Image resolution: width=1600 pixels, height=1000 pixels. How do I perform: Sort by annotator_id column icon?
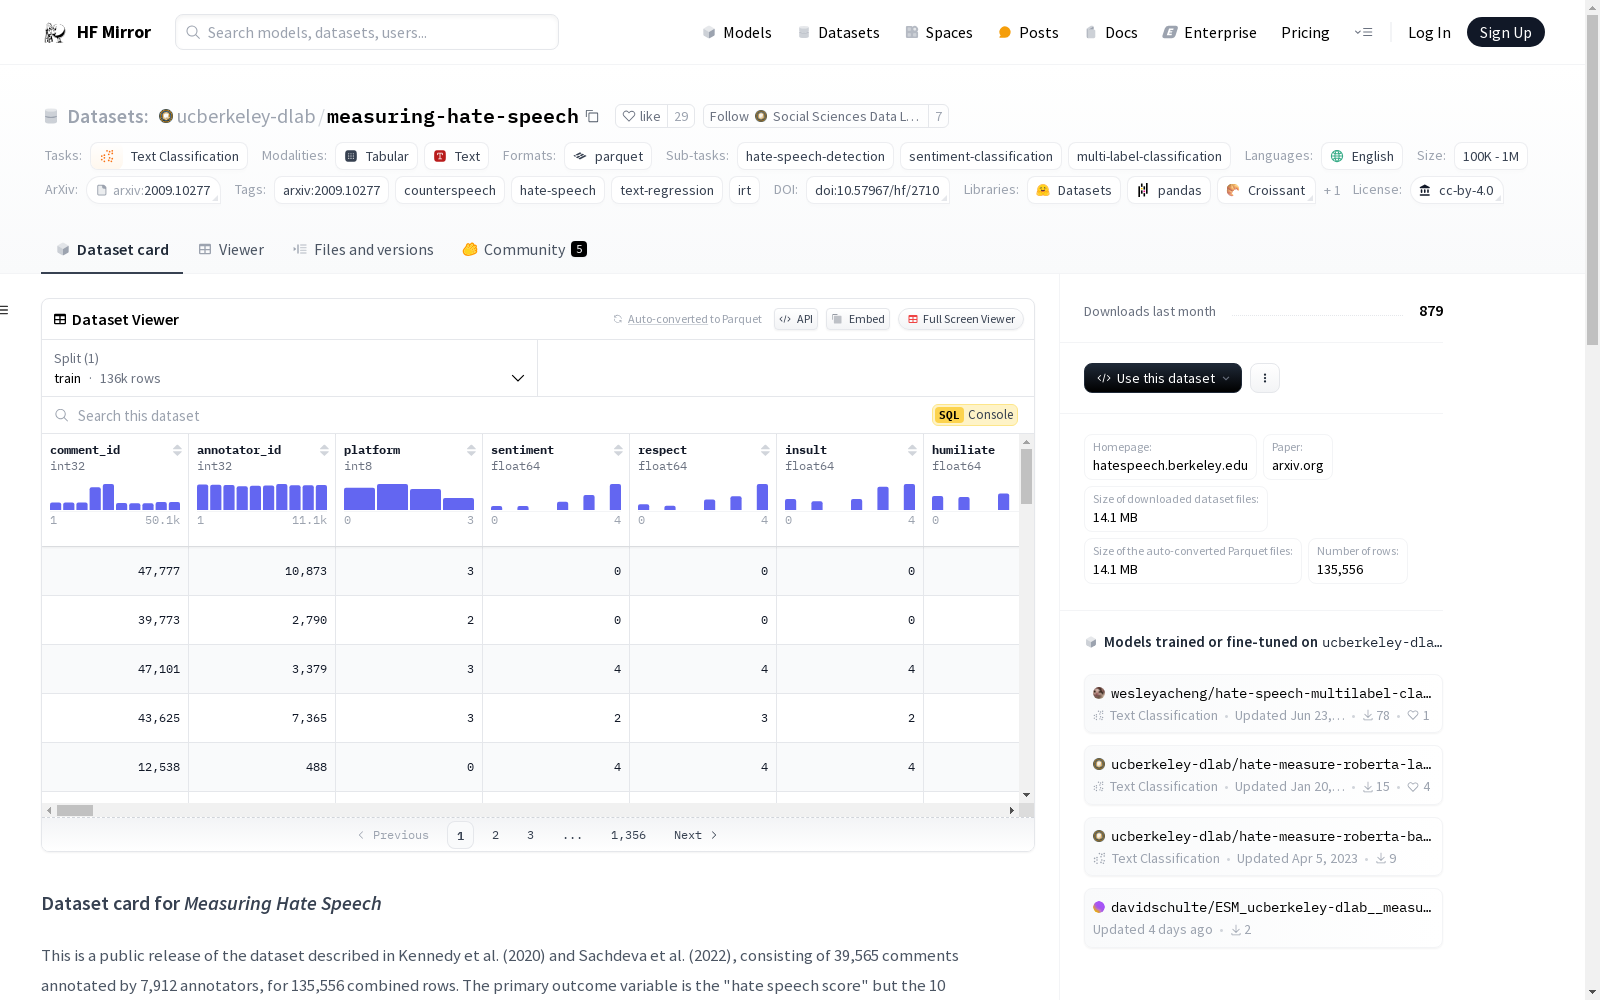(x=324, y=450)
